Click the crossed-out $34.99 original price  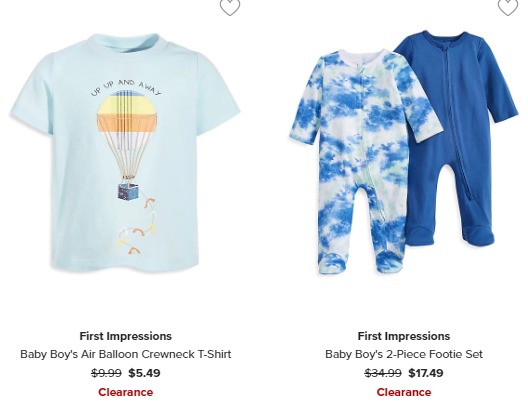point(383,373)
